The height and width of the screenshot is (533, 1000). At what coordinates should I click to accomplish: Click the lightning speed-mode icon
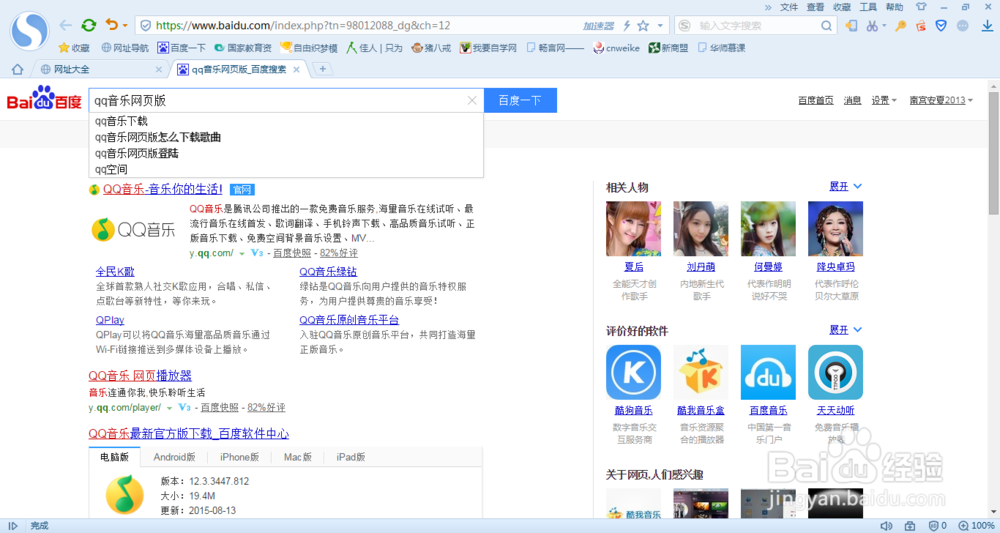627,26
